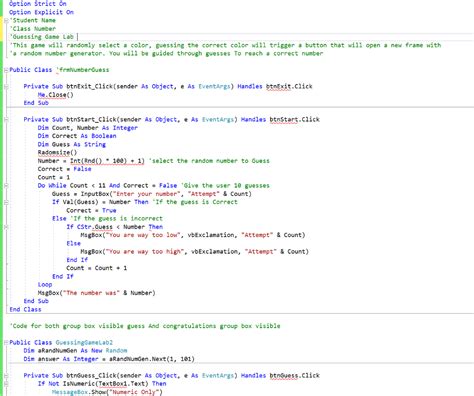Collapse the If Not IsNumeric block
The image size is (474, 396).
click(6, 384)
